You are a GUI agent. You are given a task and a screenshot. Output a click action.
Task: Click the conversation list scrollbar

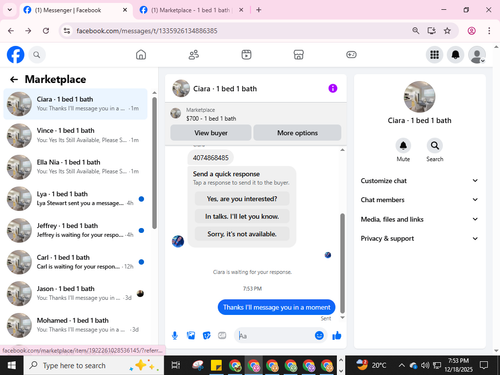154,163
